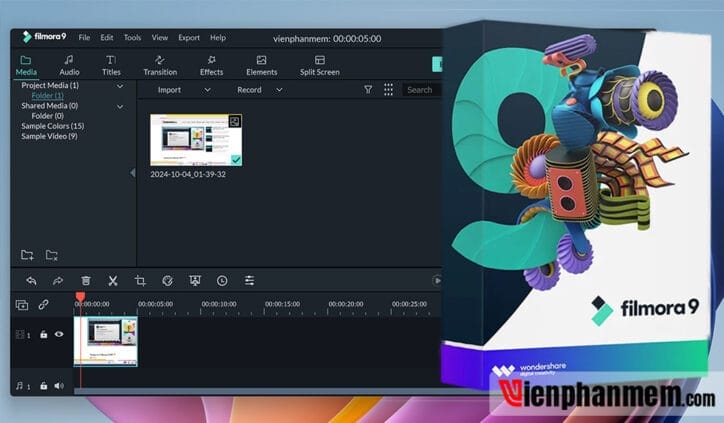The width and height of the screenshot is (724, 423).
Task: Open the Elements tab
Action: (x=261, y=66)
